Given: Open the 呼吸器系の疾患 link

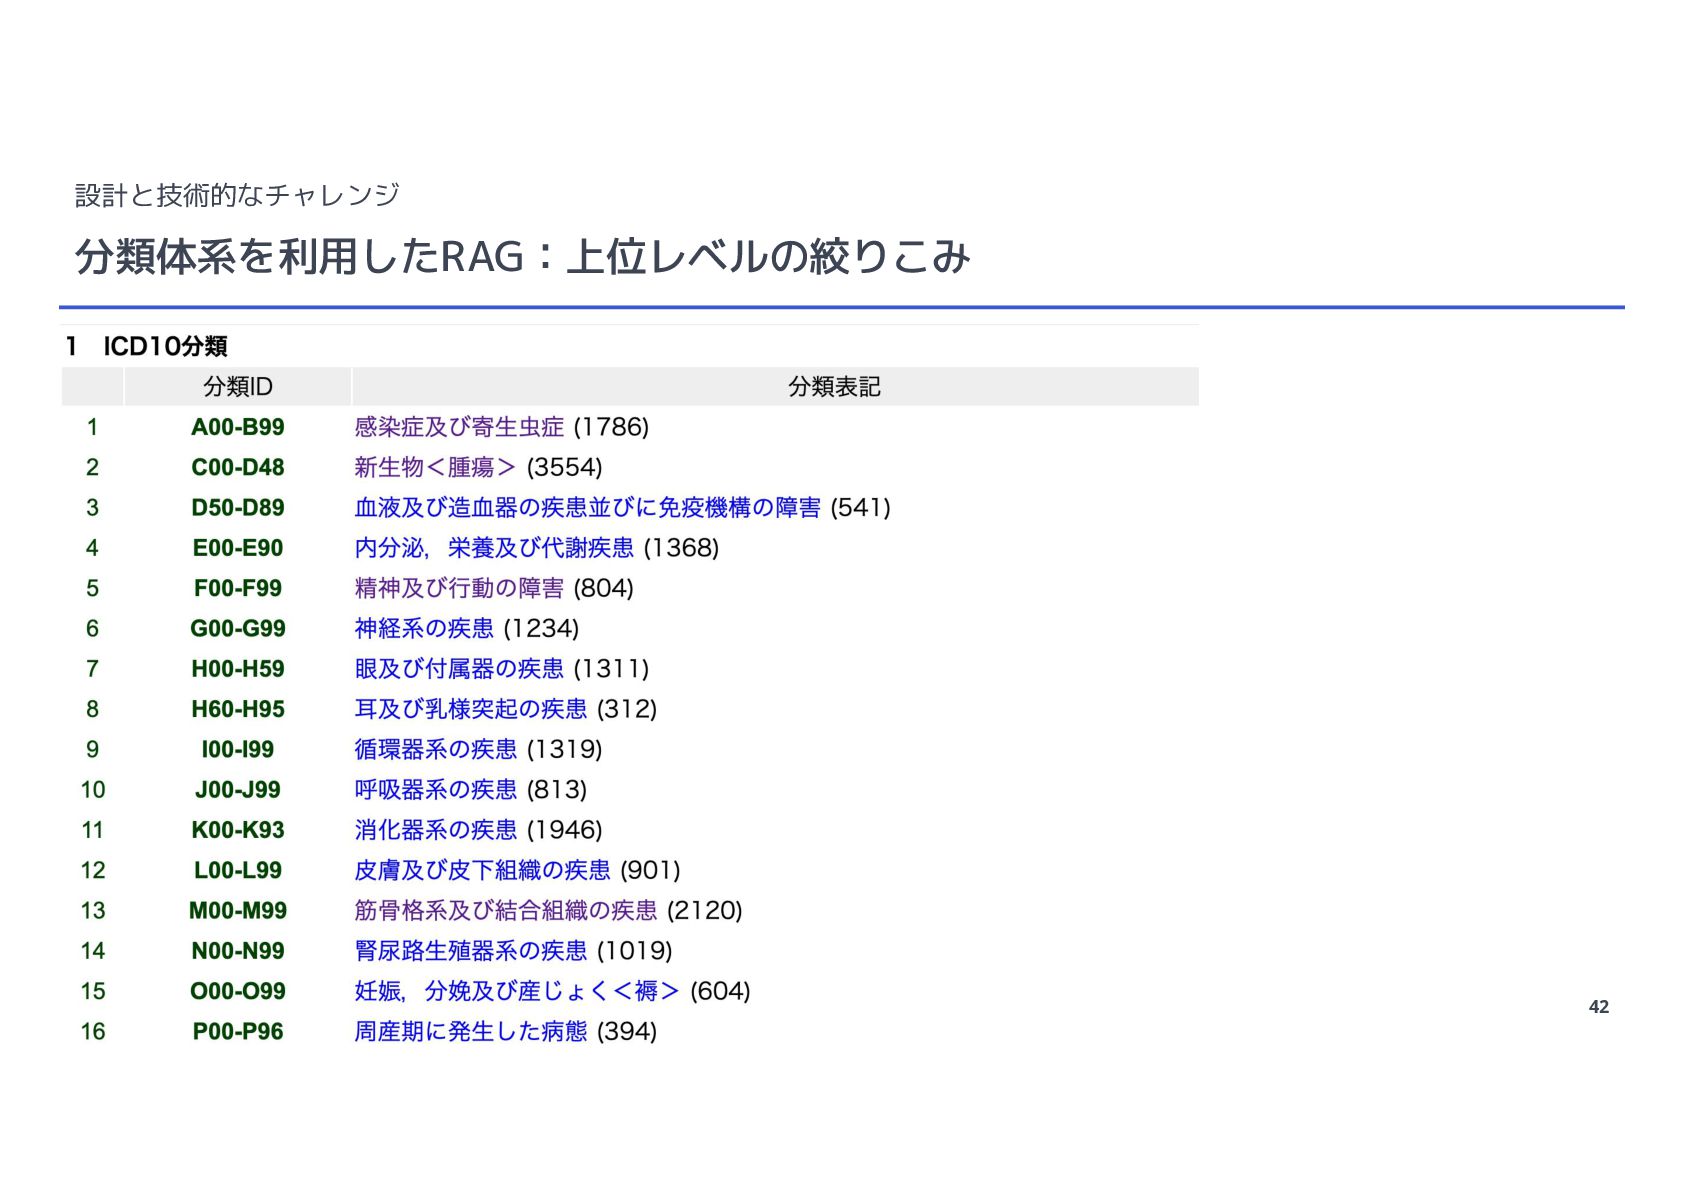Looking at the screenshot, I should [x=436, y=790].
